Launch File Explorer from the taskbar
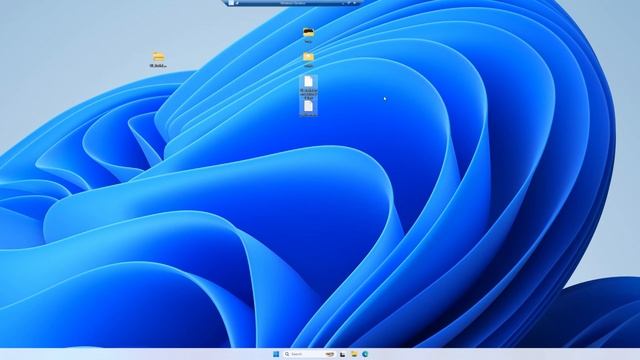The height and width of the screenshot is (360, 640). (x=354, y=354)
